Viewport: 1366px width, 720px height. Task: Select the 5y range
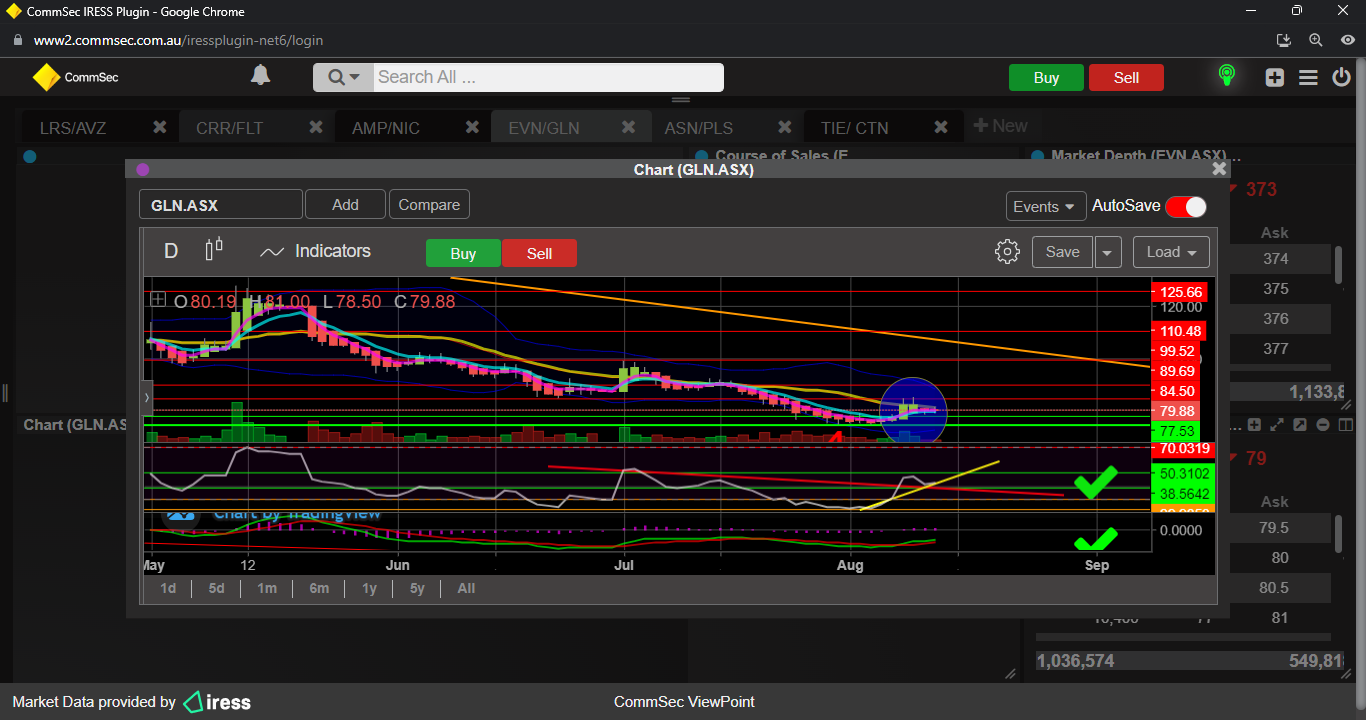[417, 588]
